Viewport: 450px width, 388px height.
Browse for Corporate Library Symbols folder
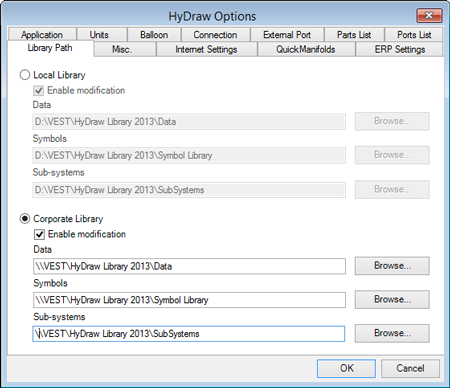392,299
